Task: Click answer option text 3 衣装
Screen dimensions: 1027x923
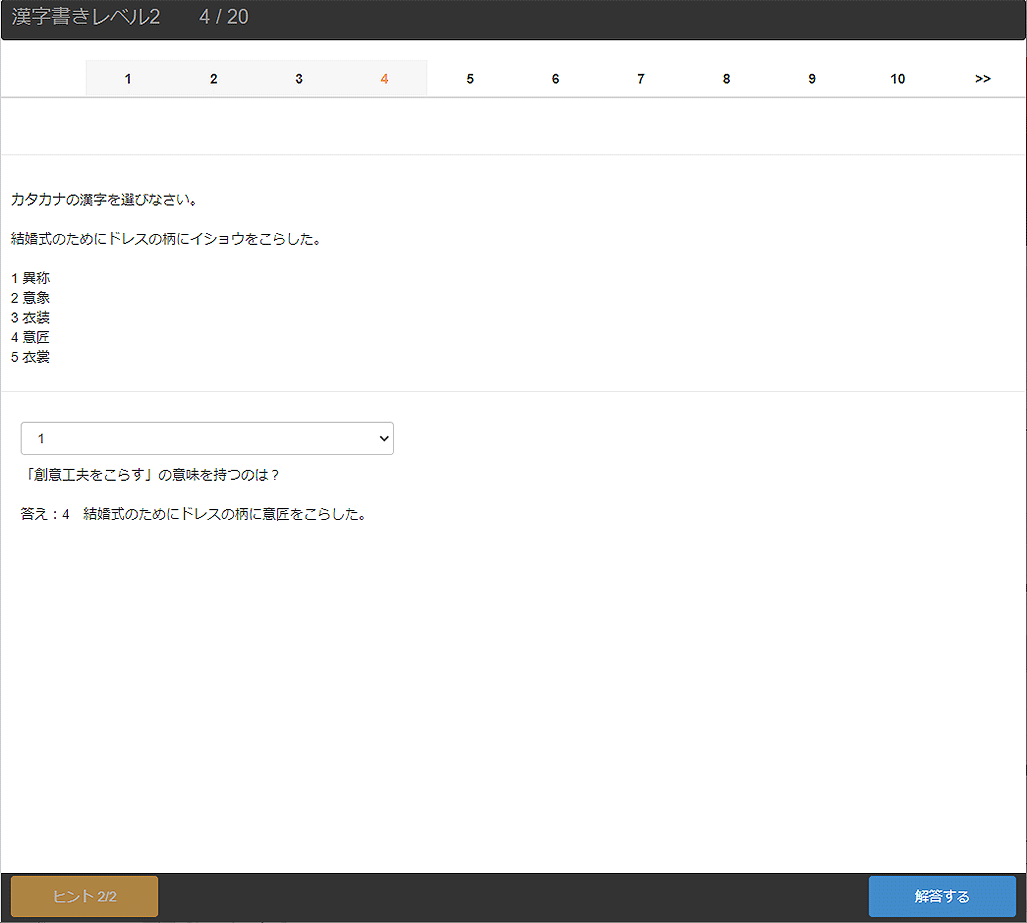Action: 31,318
